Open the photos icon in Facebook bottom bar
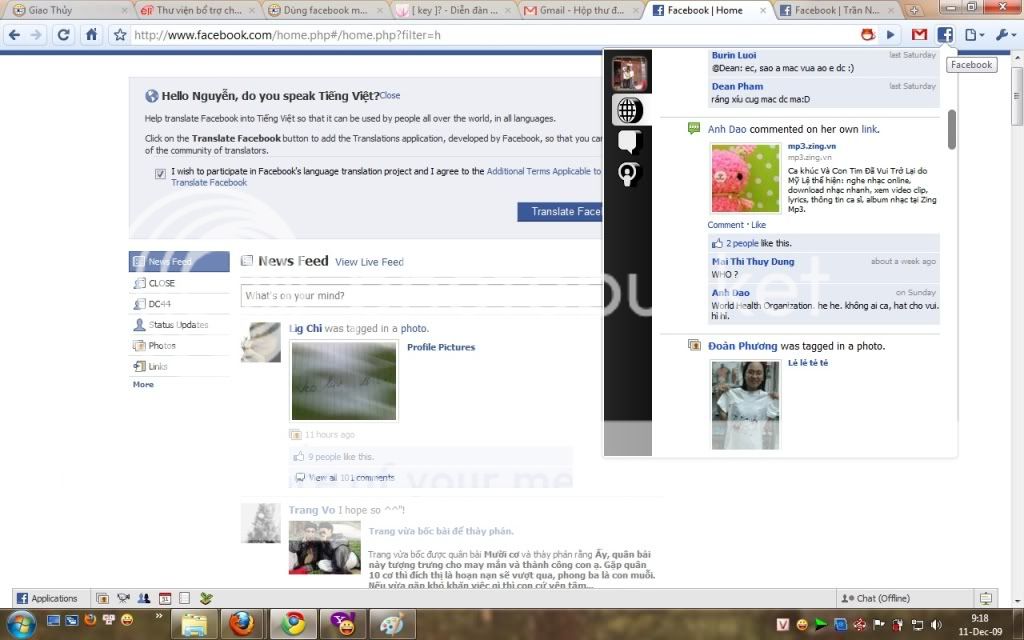1024x640 pixels. pyautogui.click(x=103, y=598)
